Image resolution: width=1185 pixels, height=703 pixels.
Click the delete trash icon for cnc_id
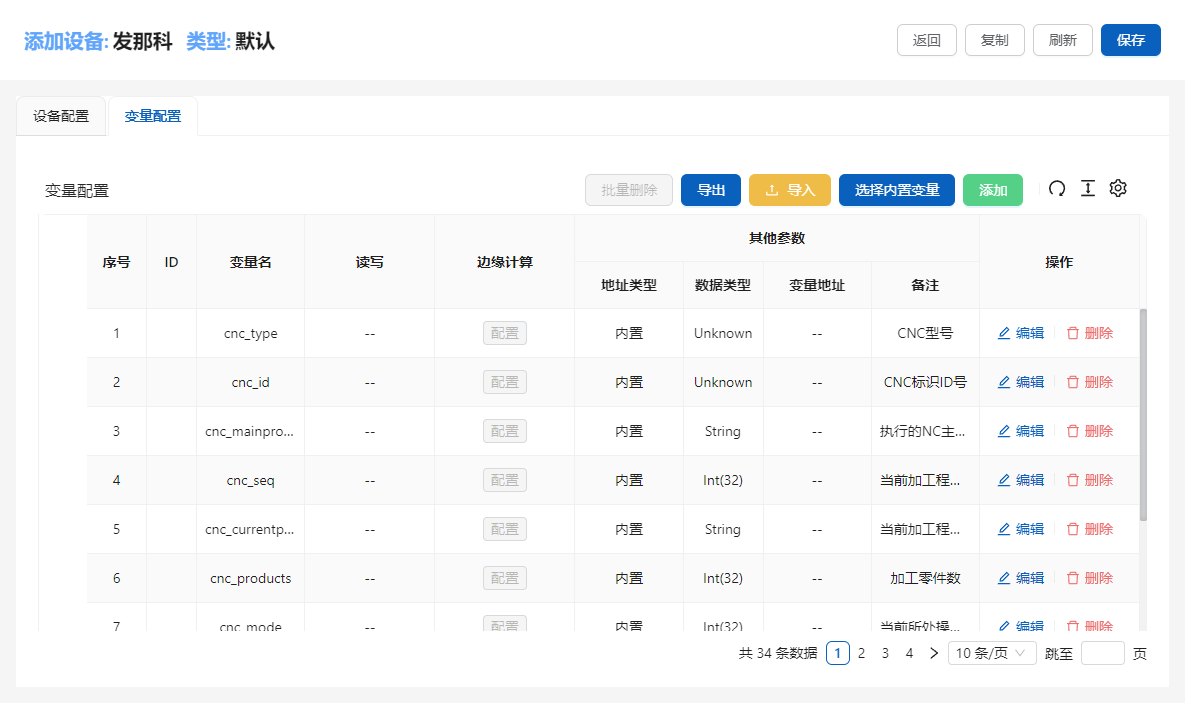pos(1073,382)
